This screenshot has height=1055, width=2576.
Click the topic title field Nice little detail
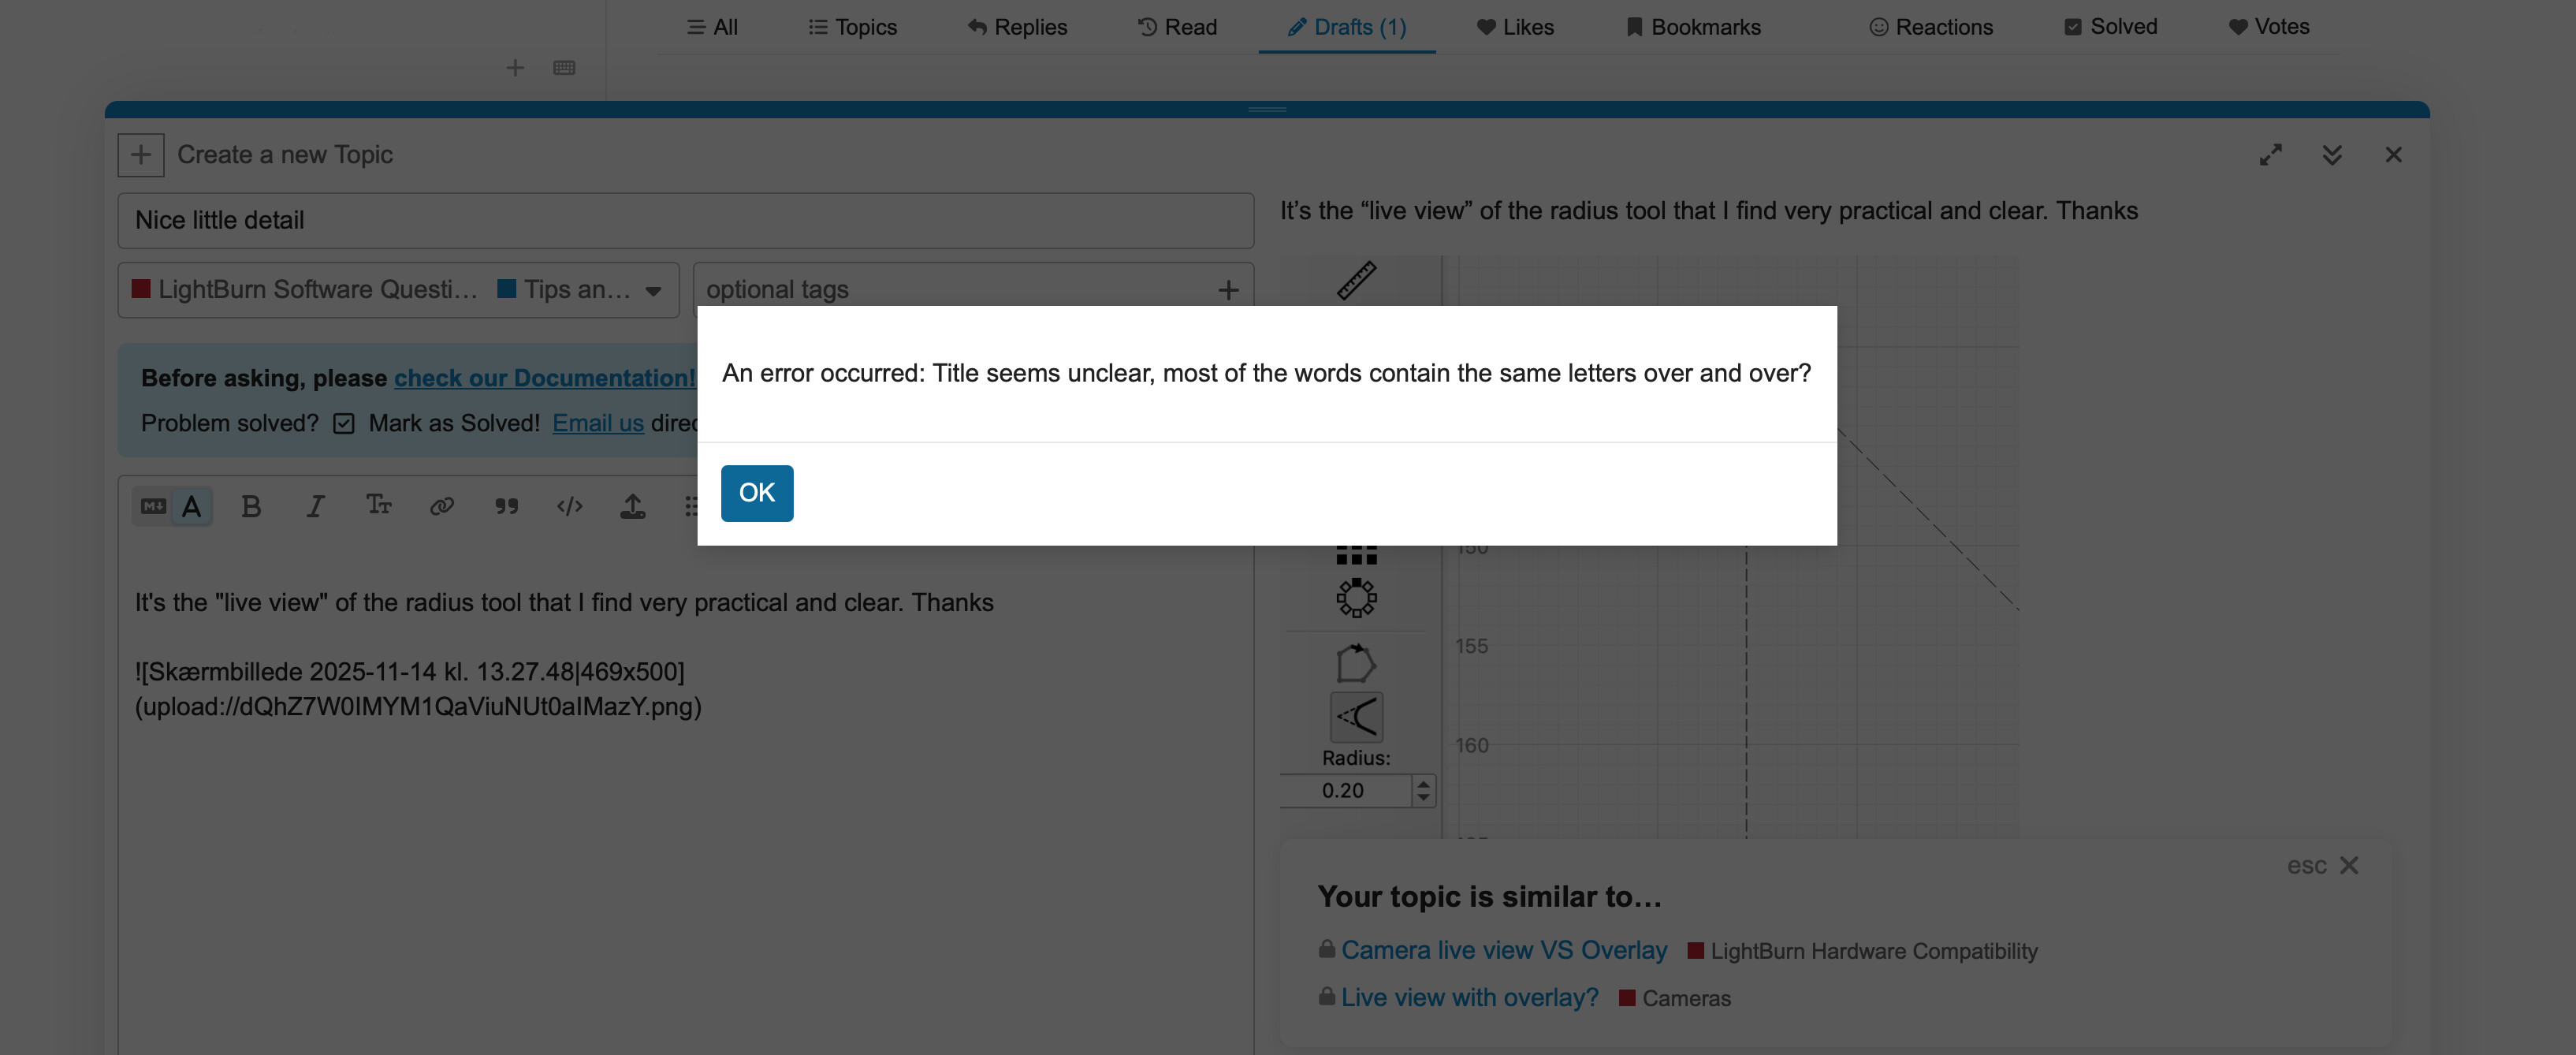[685, 220]
